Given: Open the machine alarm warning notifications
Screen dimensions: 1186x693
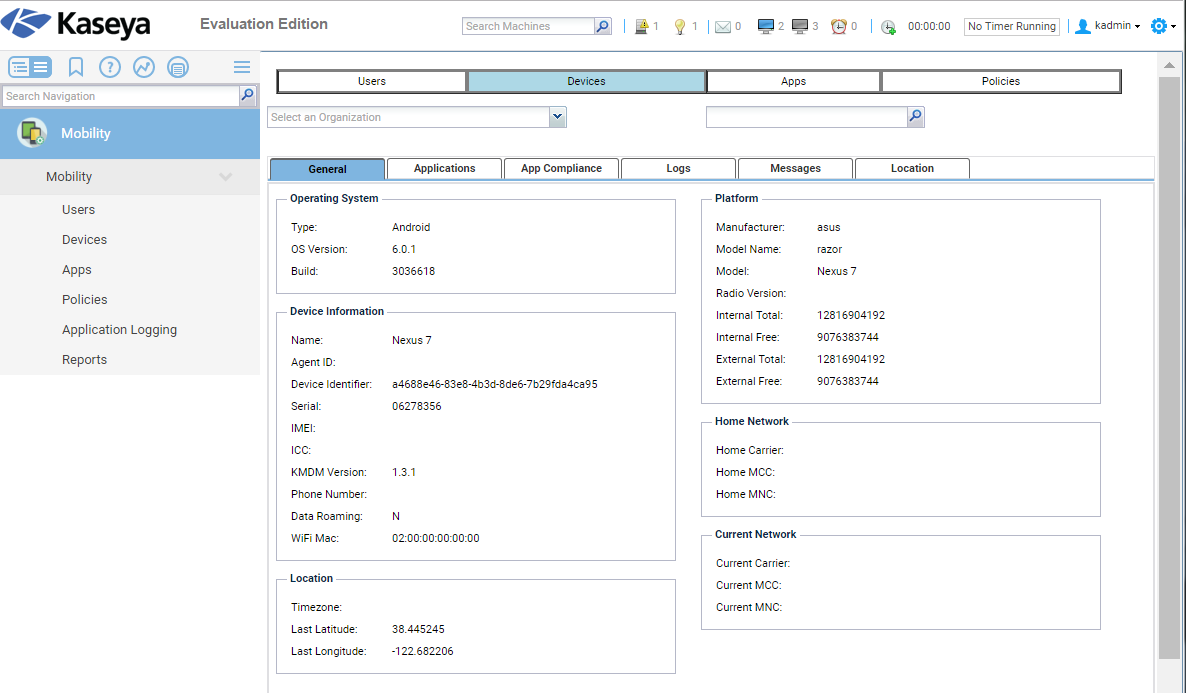Looking at the screenshot, I should click(x=641, y=26).
